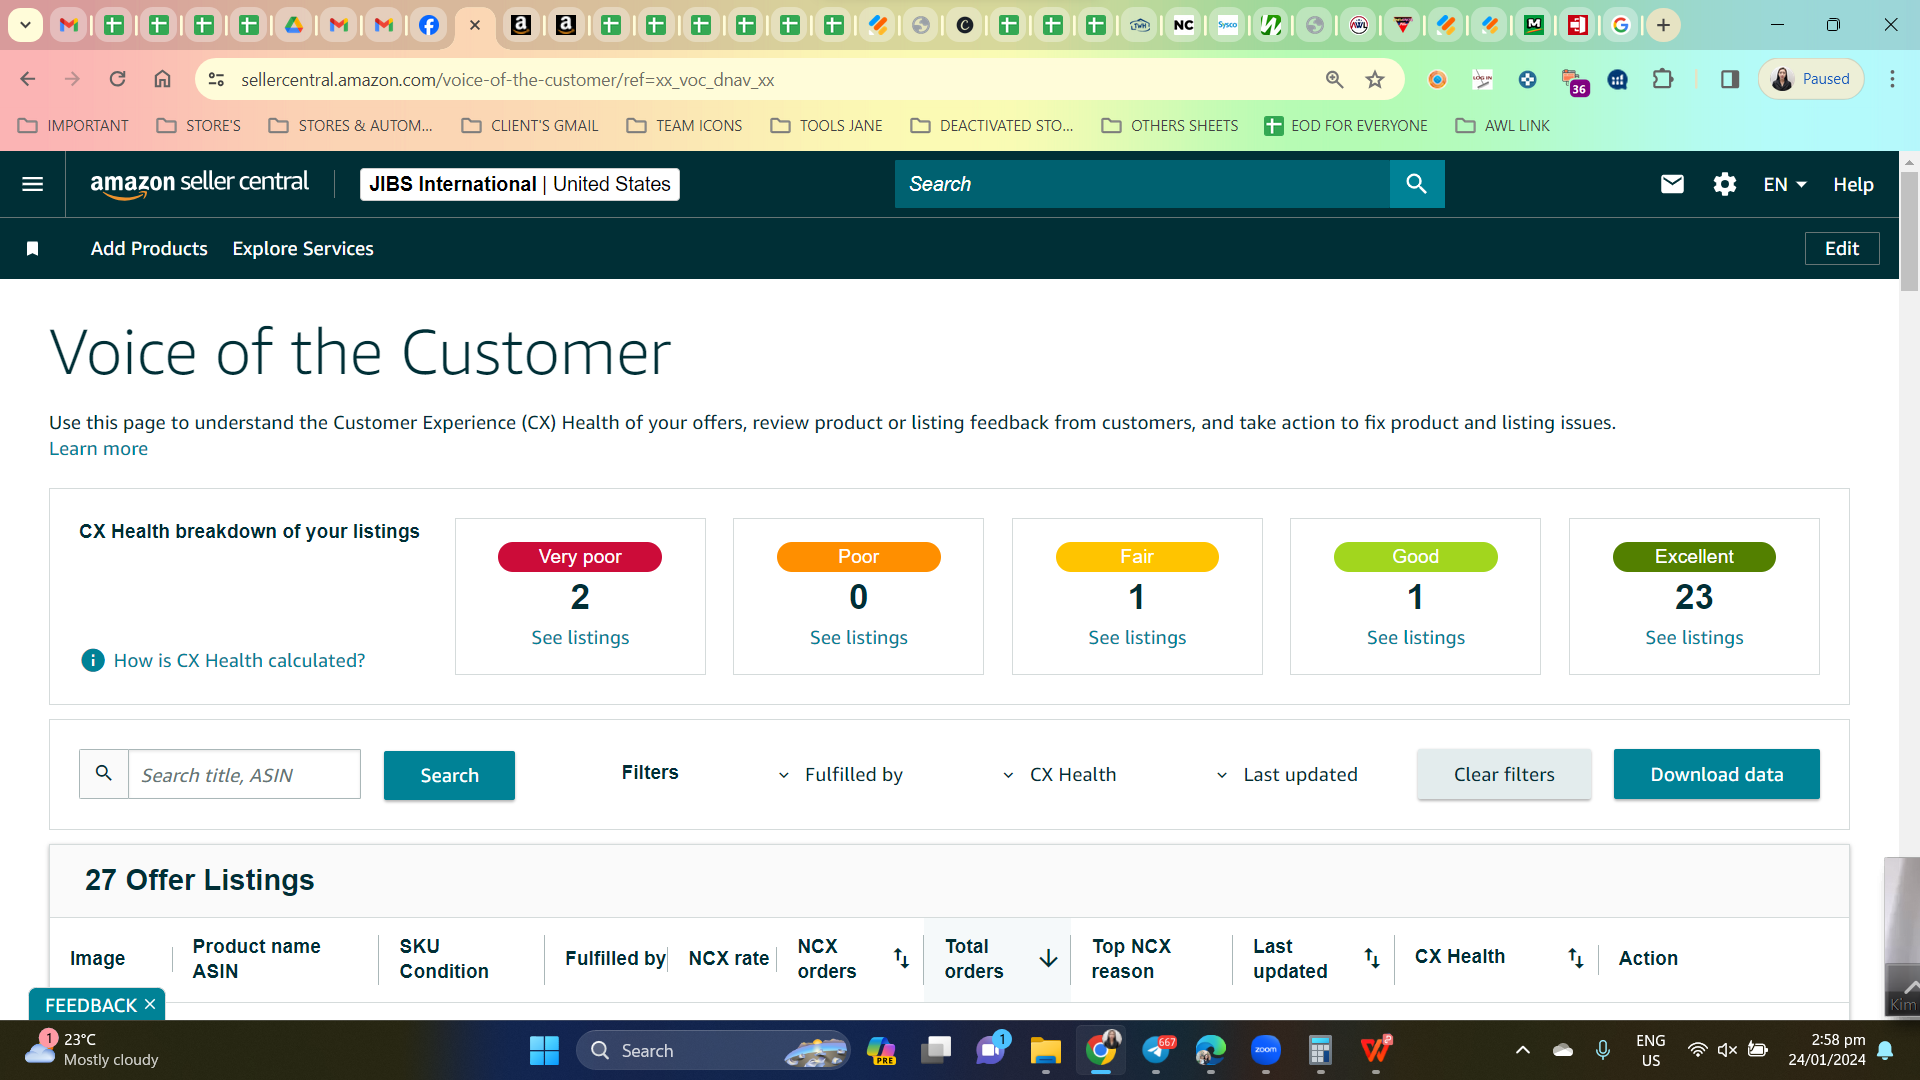Expand the Last updated filter
Screen dimensions: 1920x1080
pos(1287,775)
